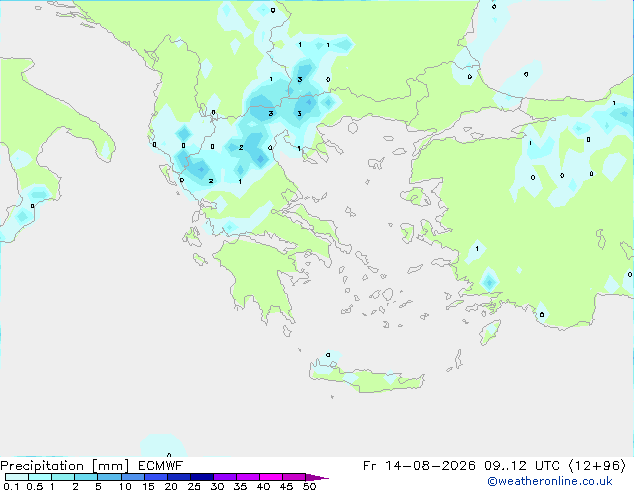The height and width of the screenshot is (490, 634).
Task: Click the dark navy 25–30 mm legend swatch
Action: (201, 477)
